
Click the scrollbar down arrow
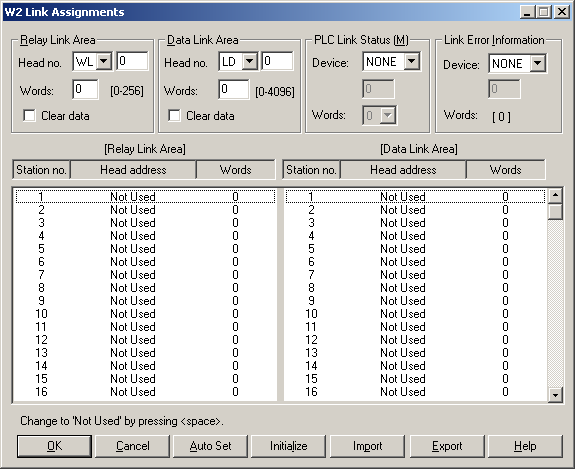(555, 395)
